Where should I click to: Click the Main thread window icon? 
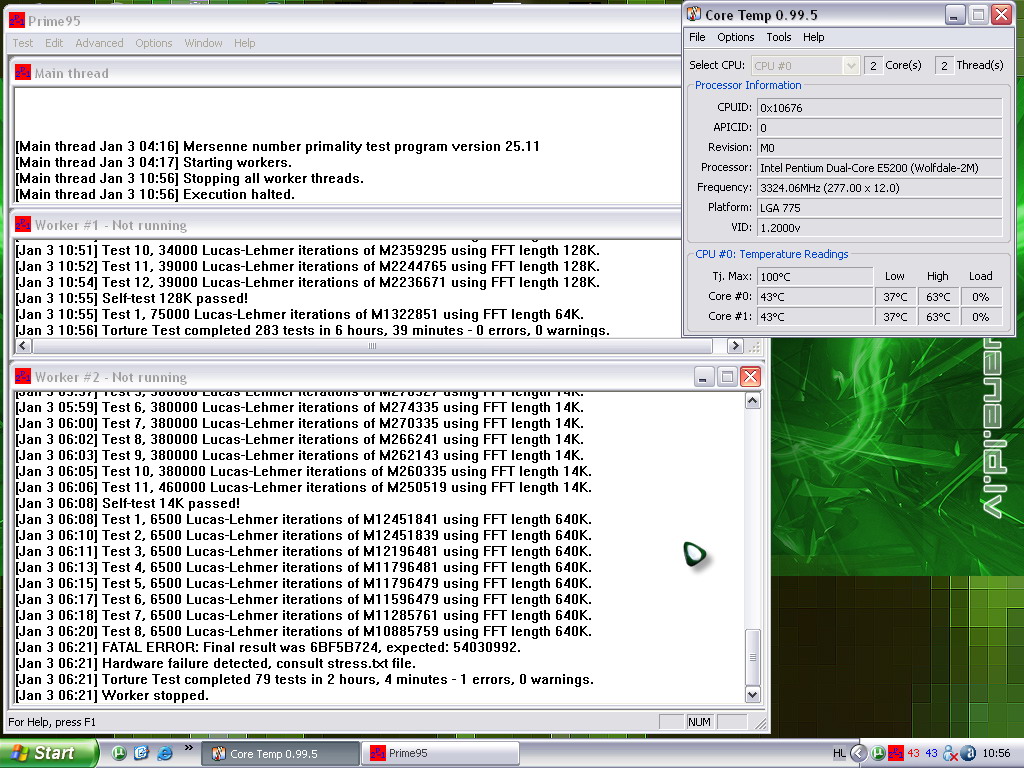pyautogui.click(x=23, y=72)
